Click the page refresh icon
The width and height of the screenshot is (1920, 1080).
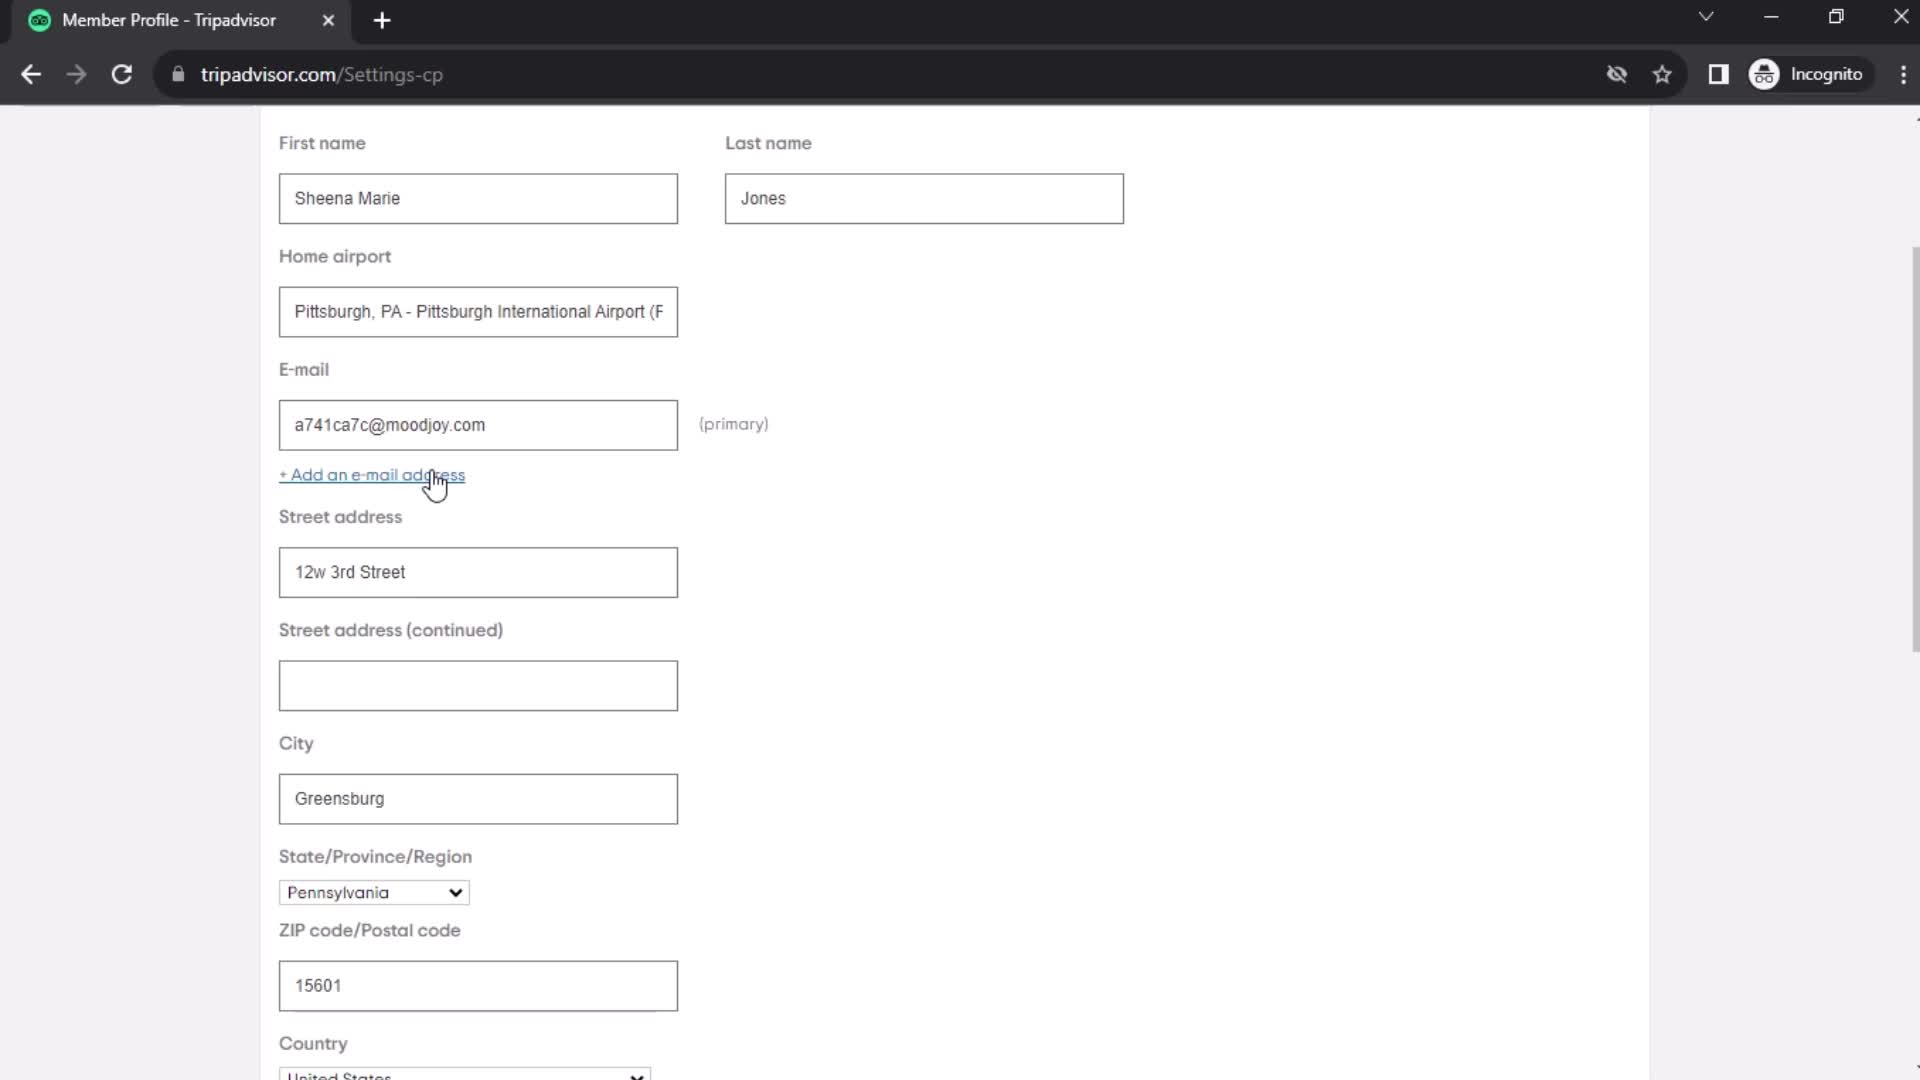(120, 74)
